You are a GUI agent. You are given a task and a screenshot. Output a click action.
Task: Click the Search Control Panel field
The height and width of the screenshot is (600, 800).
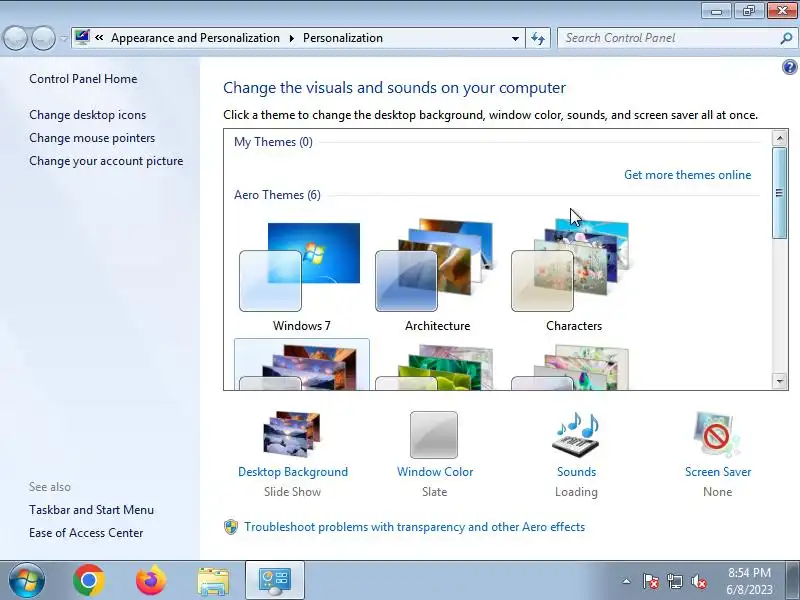point(676,38)
